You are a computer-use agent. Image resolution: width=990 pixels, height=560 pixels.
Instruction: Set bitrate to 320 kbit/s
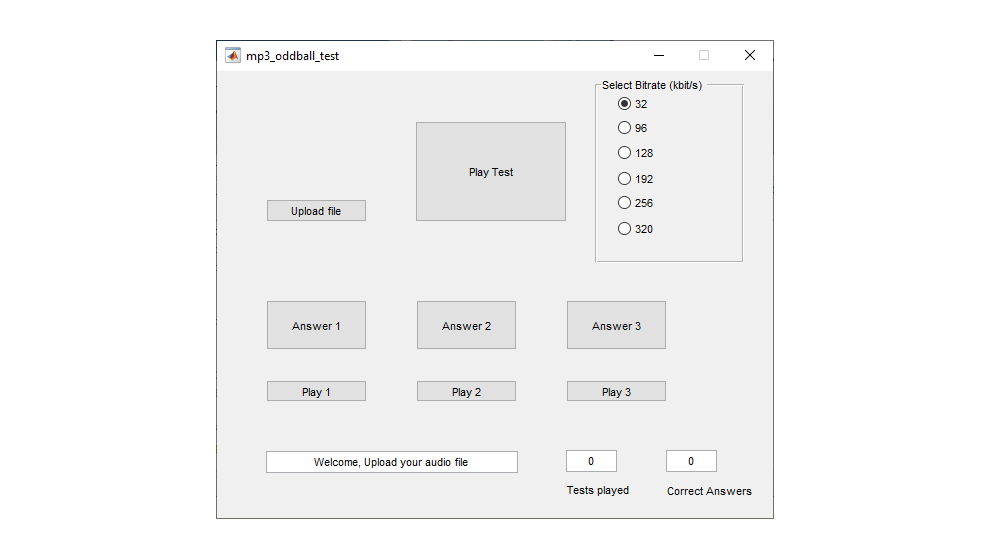(x=635, y=229)
